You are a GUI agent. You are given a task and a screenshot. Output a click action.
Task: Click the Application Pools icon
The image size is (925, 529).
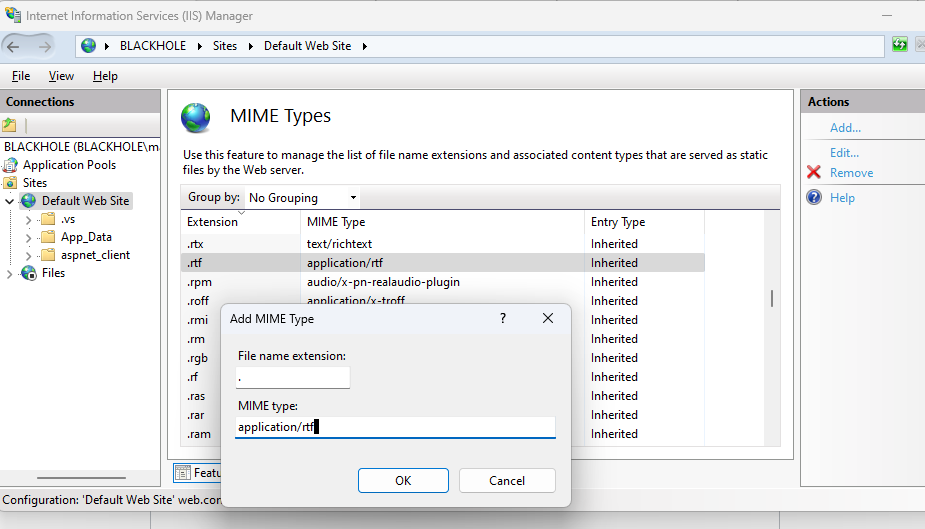coord(11,165)
